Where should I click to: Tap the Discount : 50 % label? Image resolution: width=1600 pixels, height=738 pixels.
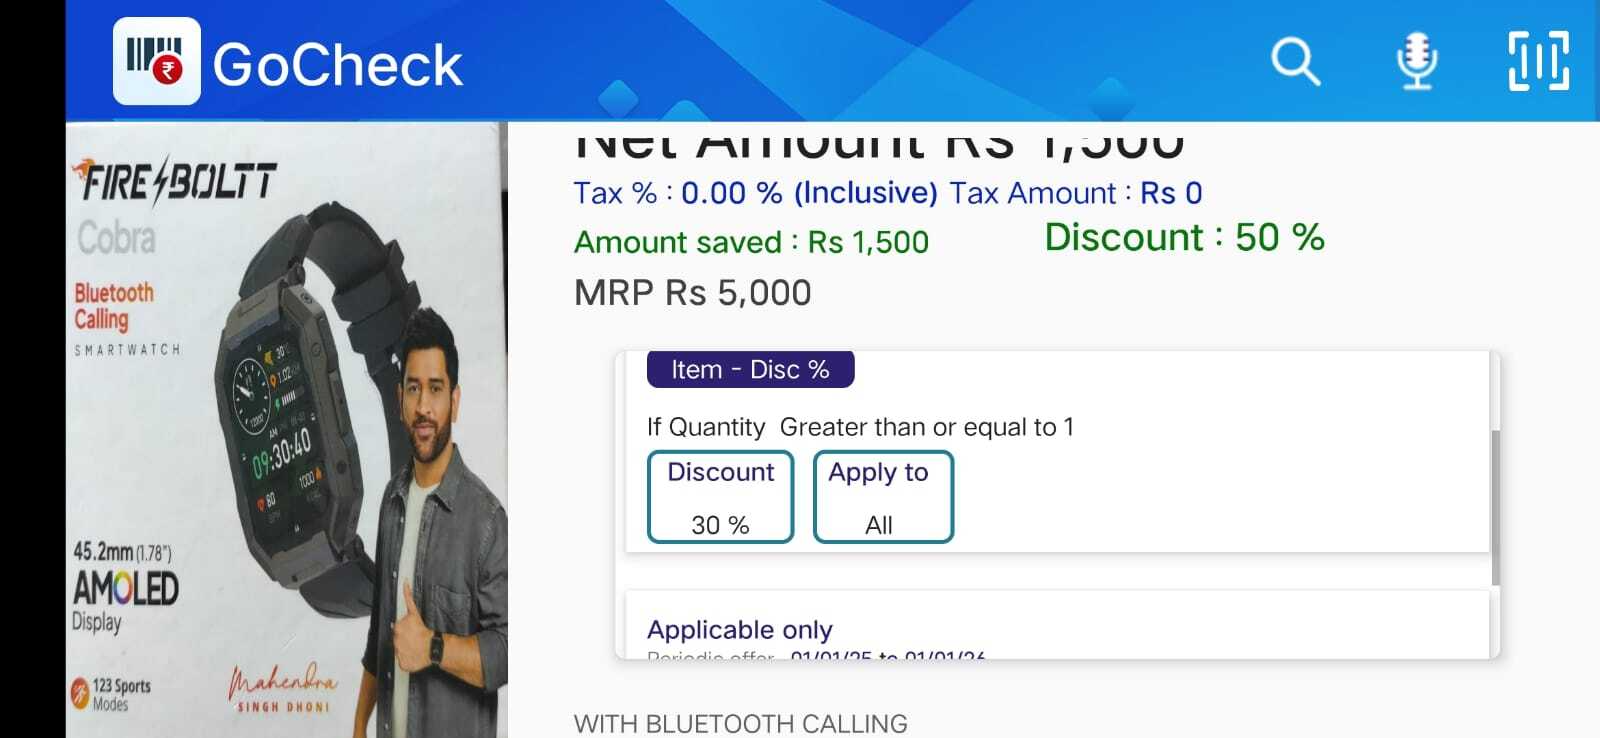(x=1184, y=237)
